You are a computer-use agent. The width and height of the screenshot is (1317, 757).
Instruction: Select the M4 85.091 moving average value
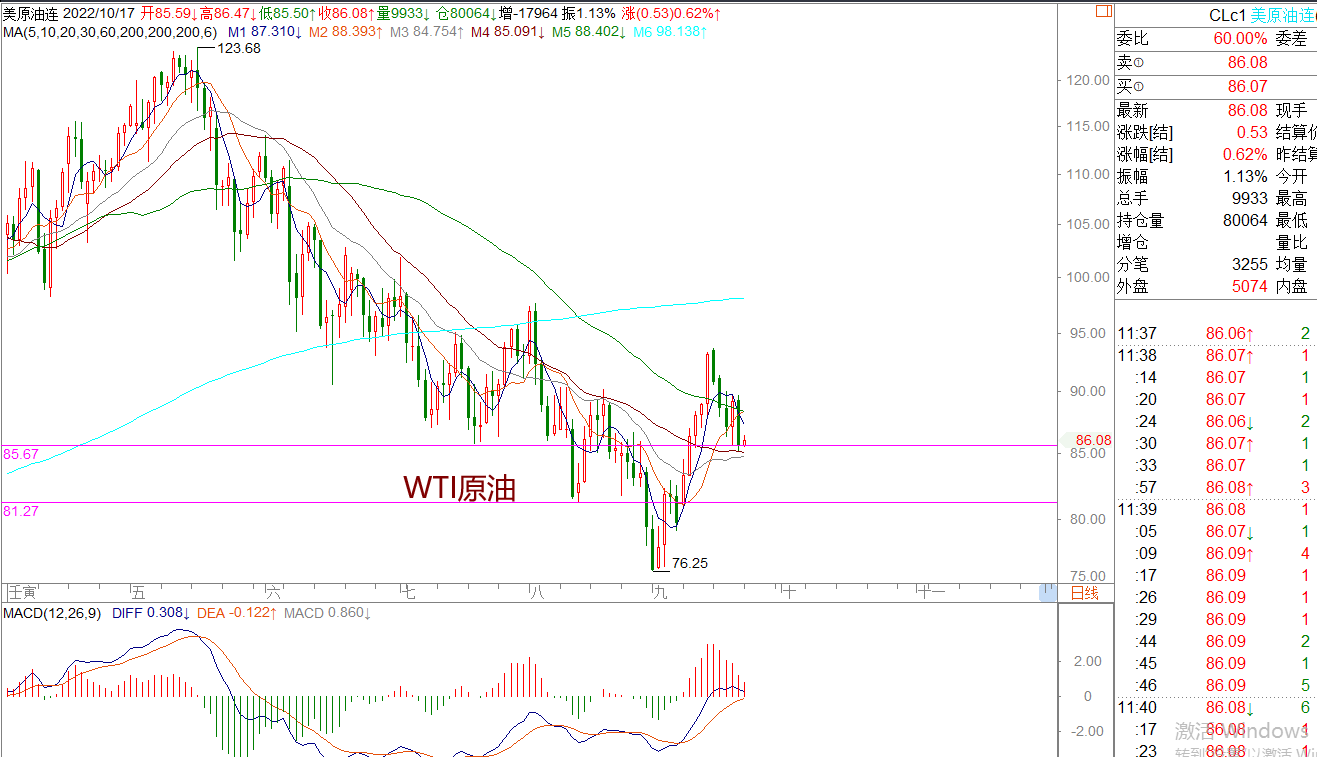coord(507,32)
